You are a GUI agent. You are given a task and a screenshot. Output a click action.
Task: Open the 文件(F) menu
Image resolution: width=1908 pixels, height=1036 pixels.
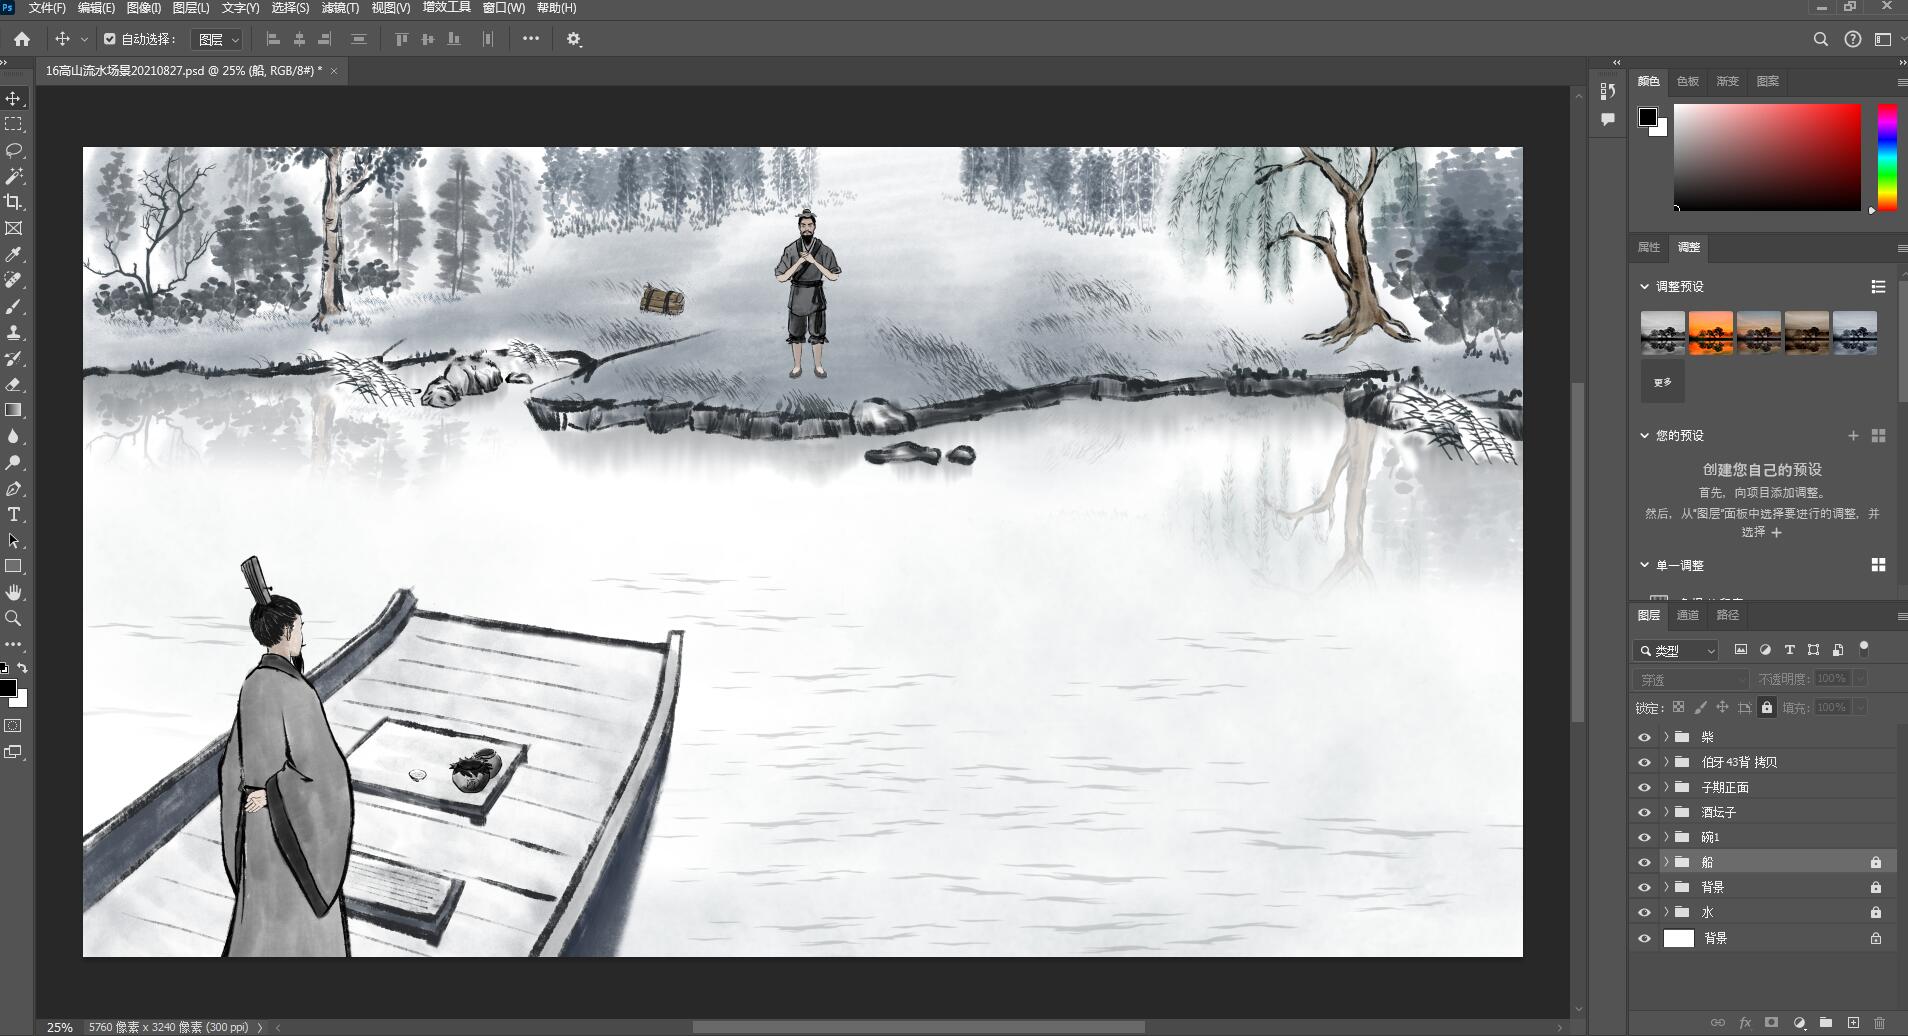pos(47,8)
